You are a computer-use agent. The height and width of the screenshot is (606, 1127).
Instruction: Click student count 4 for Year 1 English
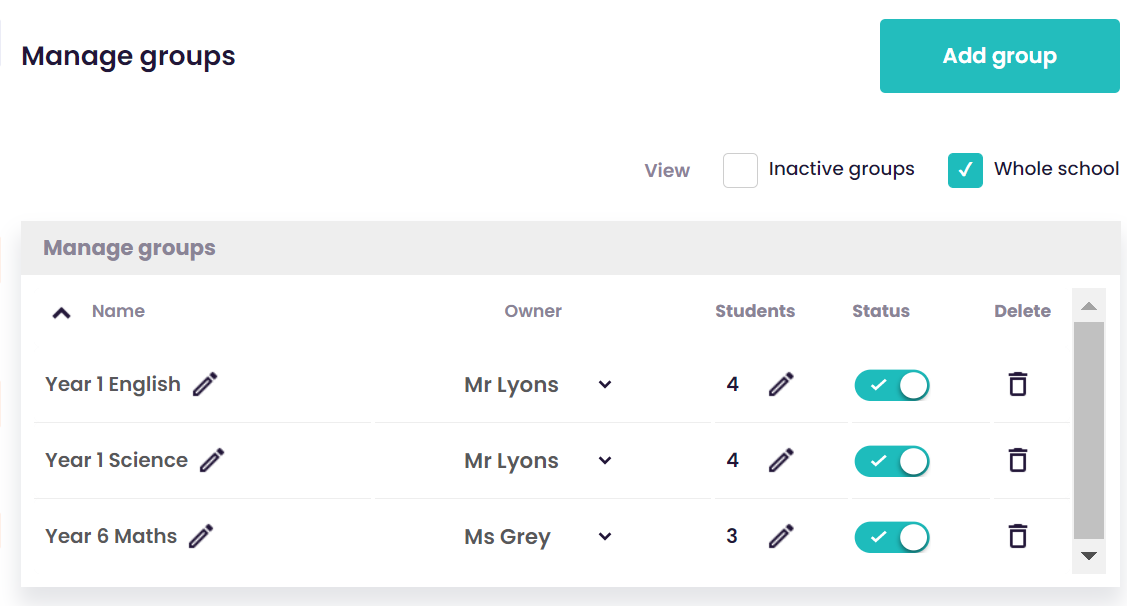[x=732, y=385]
